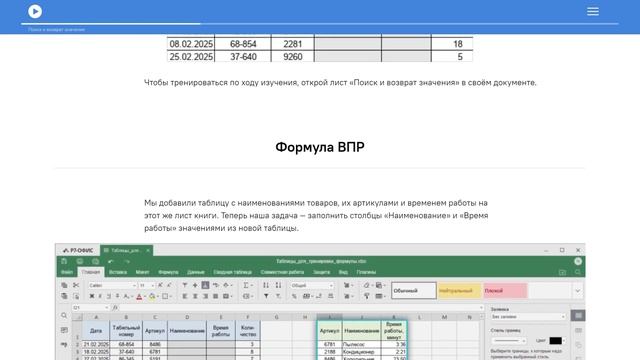This screenshot has width=640, height=360.
Task: Click the Comments icon in left sidebar
Action: [64, 330]
